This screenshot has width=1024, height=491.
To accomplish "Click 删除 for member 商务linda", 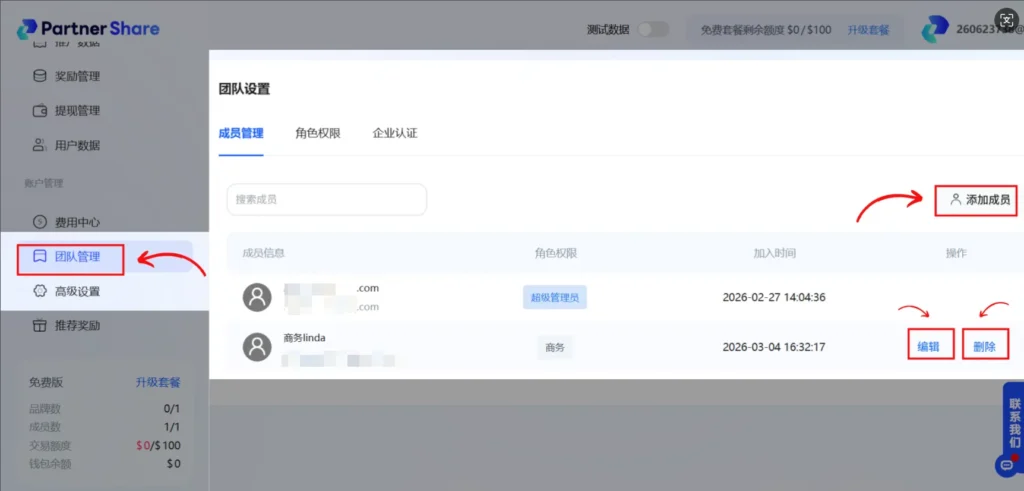I will pyautogui.click(x=984, y=346).
